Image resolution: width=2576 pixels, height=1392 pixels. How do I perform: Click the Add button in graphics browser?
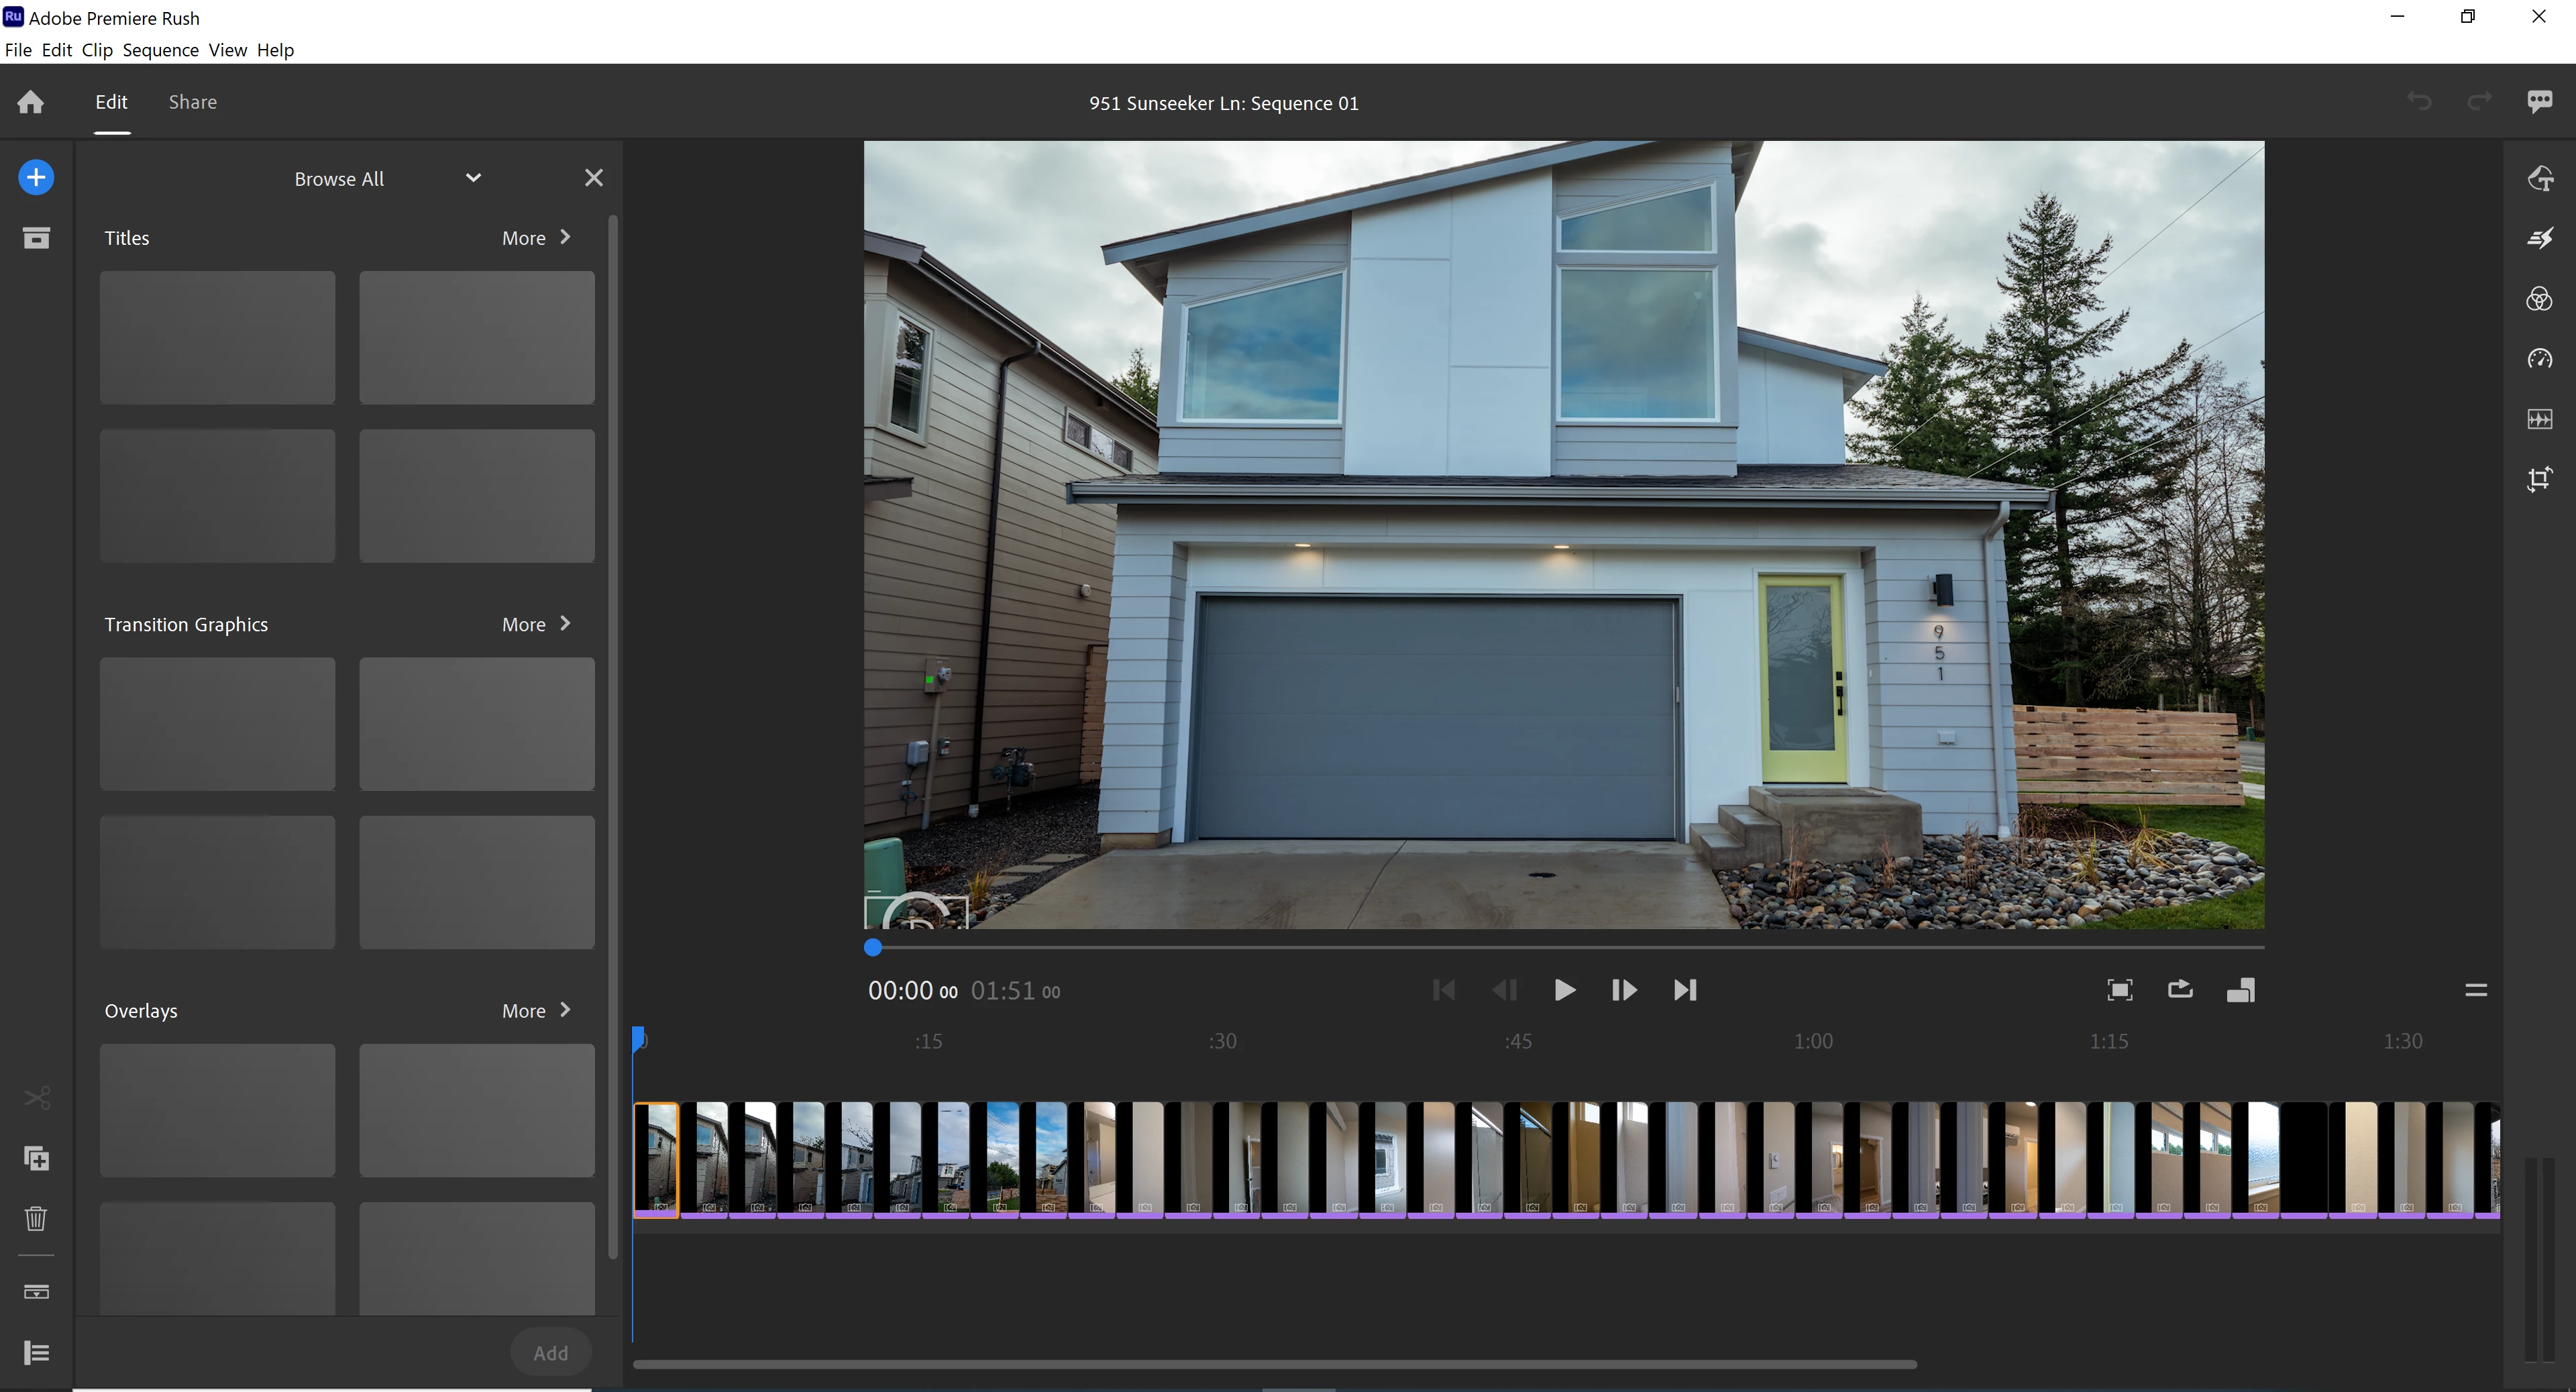tap(550, 1353)
